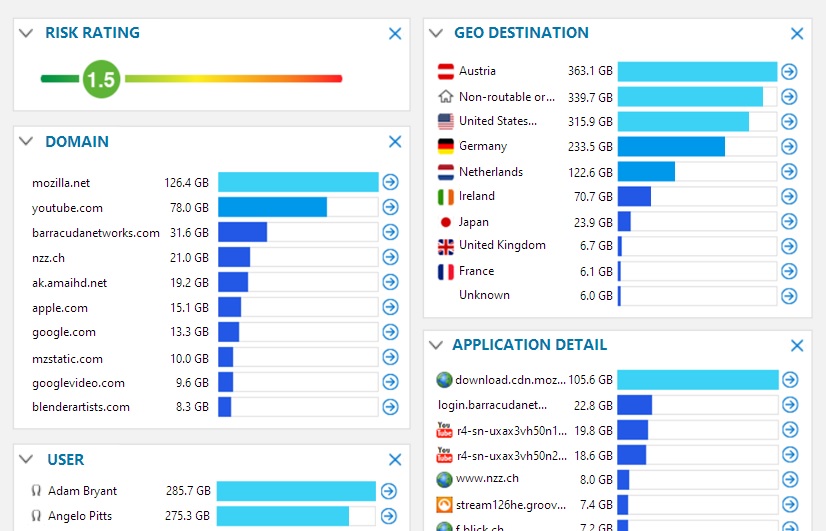Open details arrow for mozilla.net domain
Viewport: 826px width, 531px height.
click(390, 182)
